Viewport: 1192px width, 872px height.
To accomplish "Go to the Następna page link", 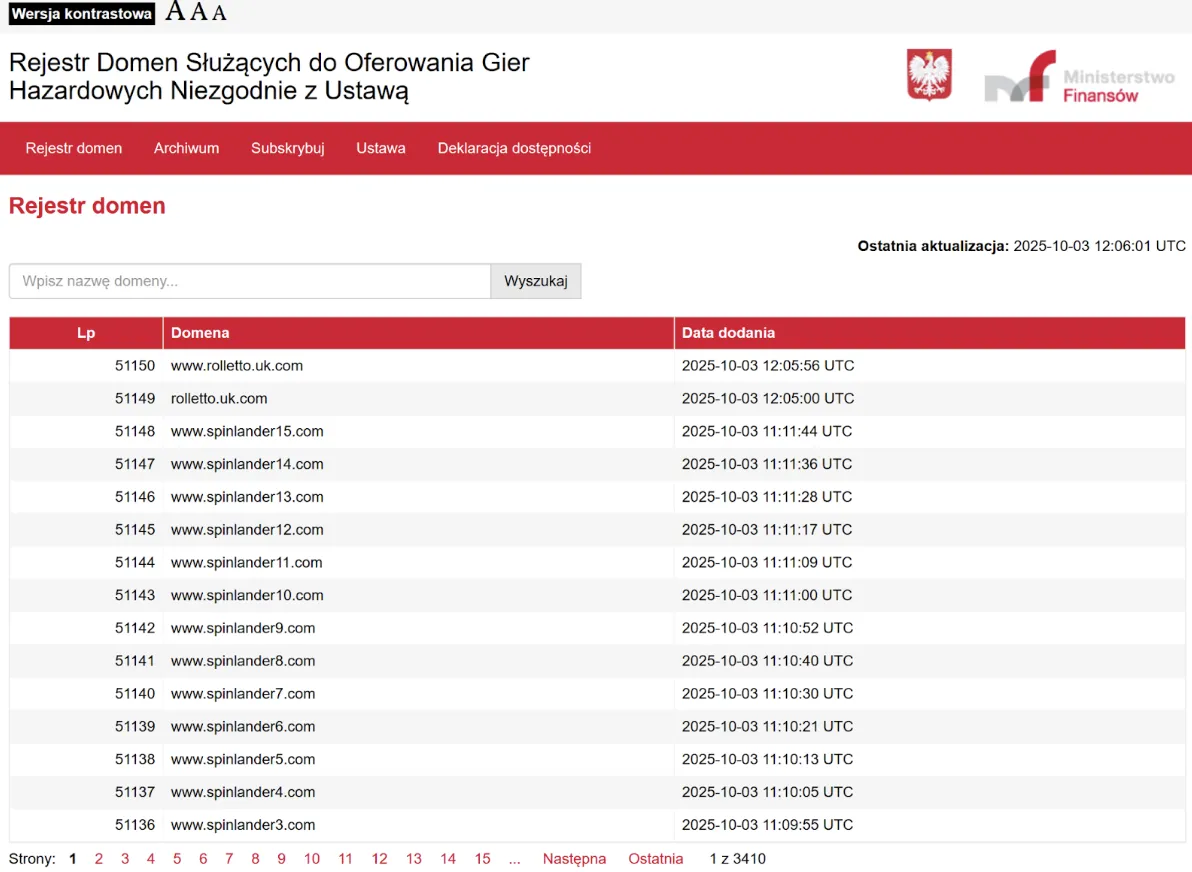I will point(574,859).
